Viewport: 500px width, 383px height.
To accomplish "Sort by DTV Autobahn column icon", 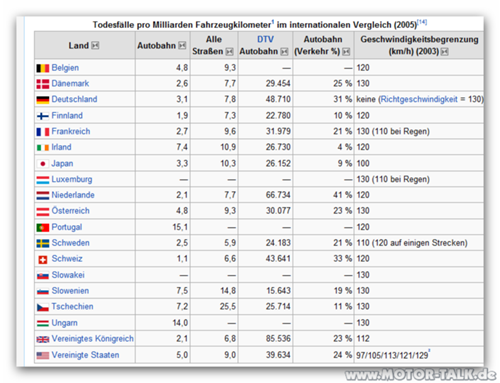I will pyautogui.click(x=284, y=51).
